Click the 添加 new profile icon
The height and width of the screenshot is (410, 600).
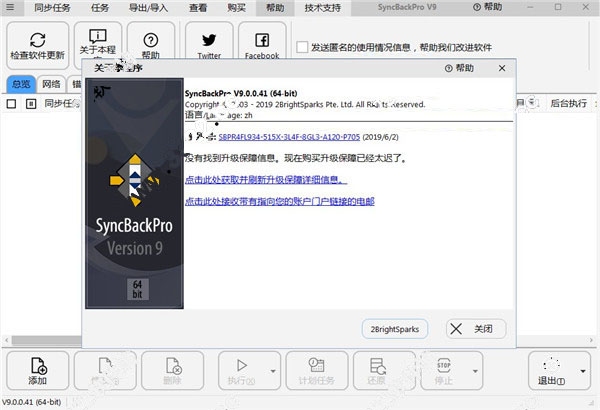39,366
